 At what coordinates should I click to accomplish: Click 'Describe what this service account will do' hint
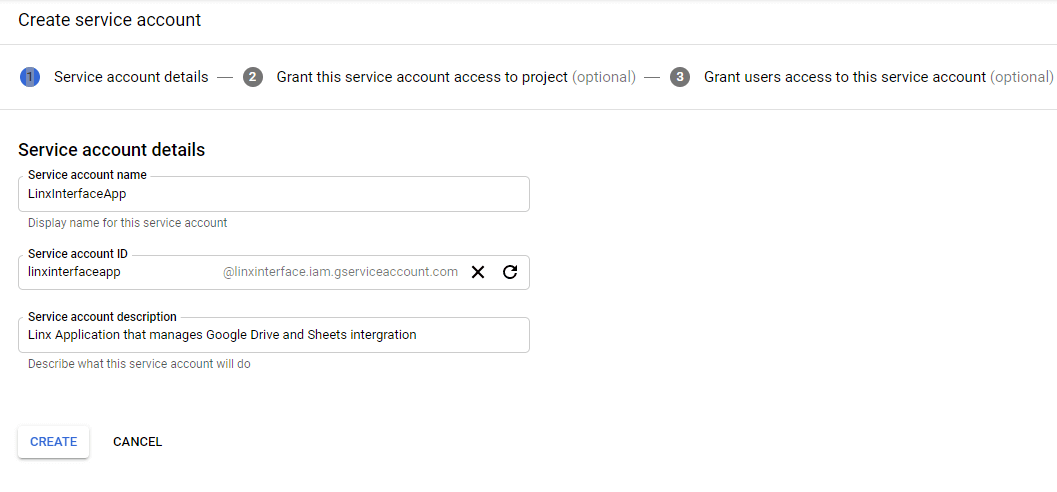tap(140, 364)
